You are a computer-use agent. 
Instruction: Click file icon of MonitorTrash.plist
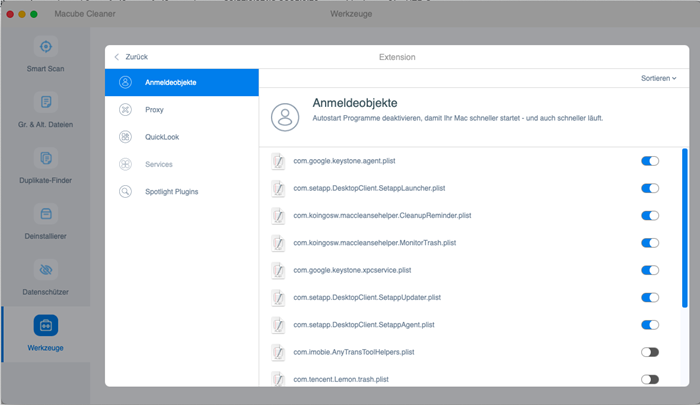point(278,243)
